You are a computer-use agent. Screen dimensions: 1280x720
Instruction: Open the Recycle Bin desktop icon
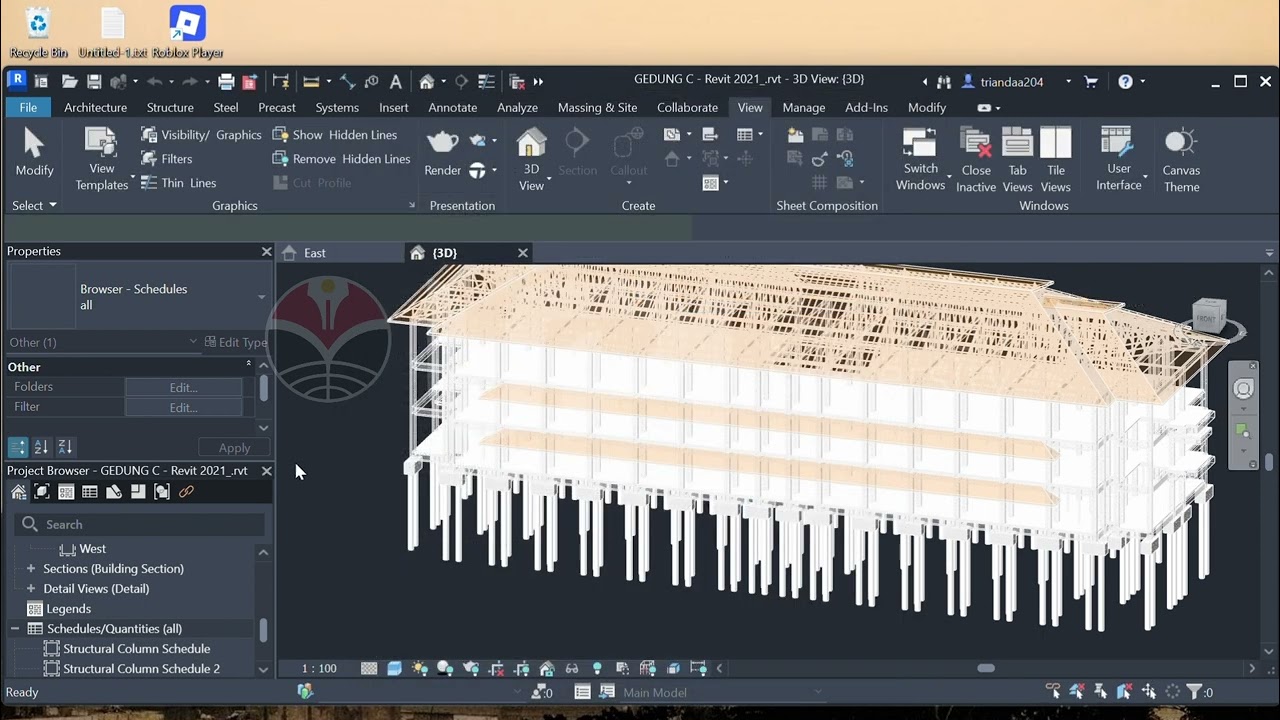(38, 32)
